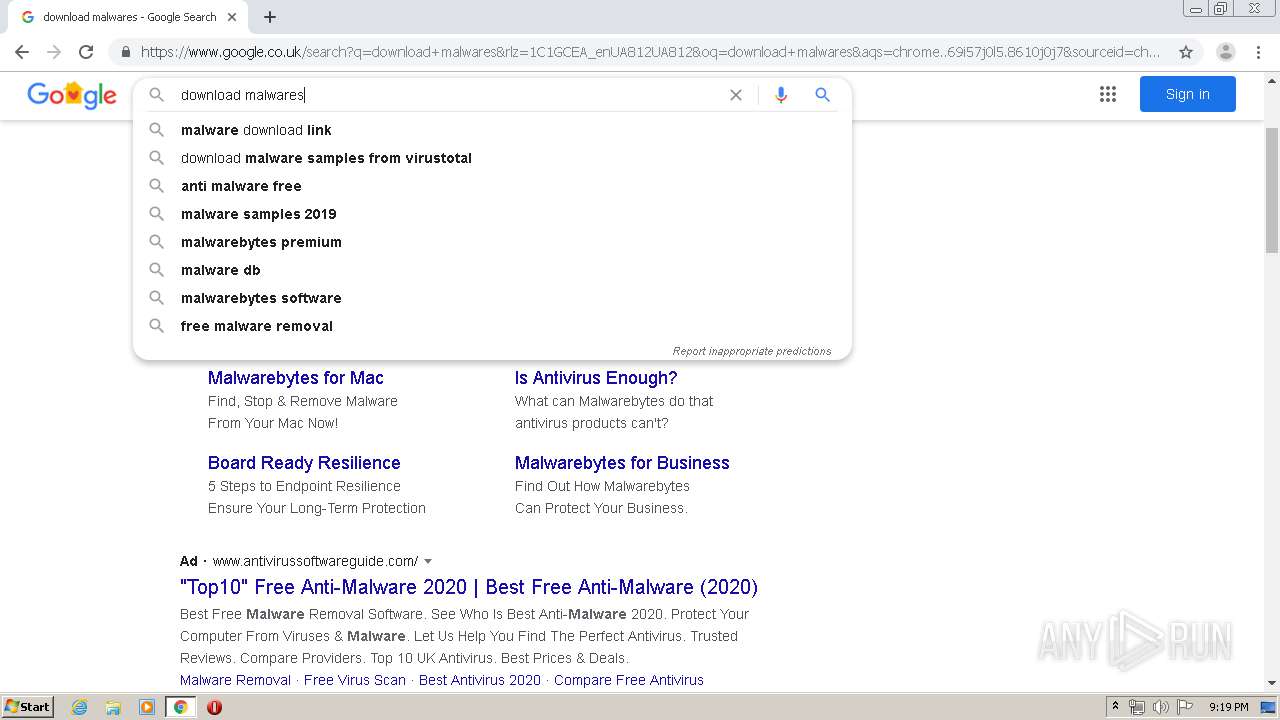The image size is (1280, 720).
Task: Submit the search with the blue magnifier icon
Action: pyautogui.click(x=822, y=95)
